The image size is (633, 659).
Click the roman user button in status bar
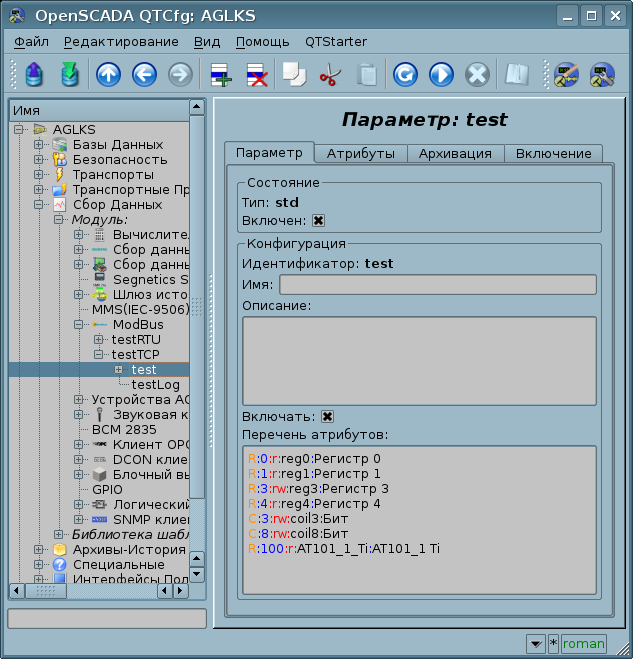[x=583, y=644]
